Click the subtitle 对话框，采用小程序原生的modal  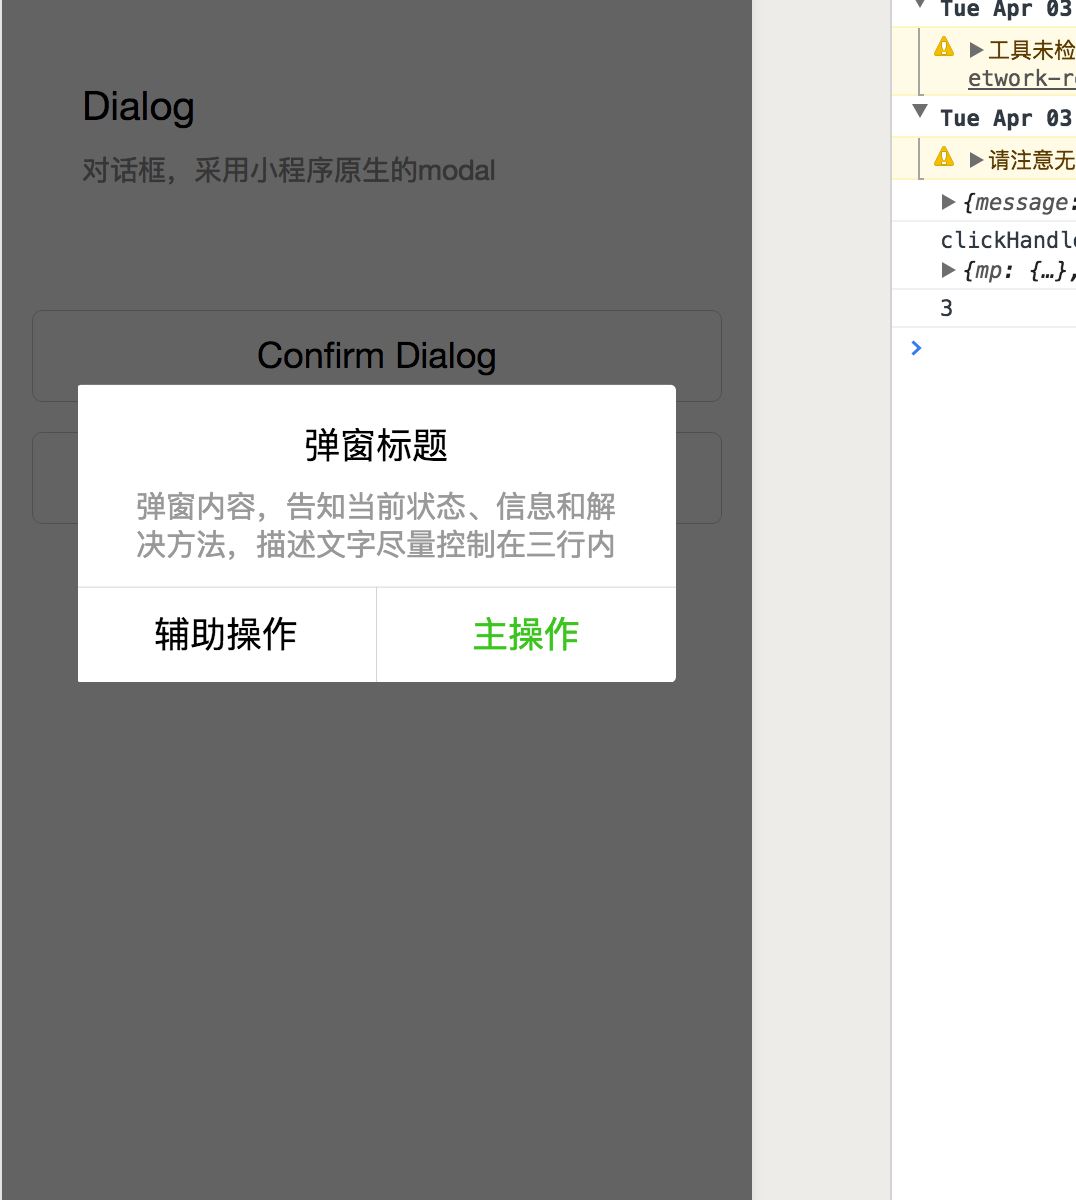(x=288, y=170)
